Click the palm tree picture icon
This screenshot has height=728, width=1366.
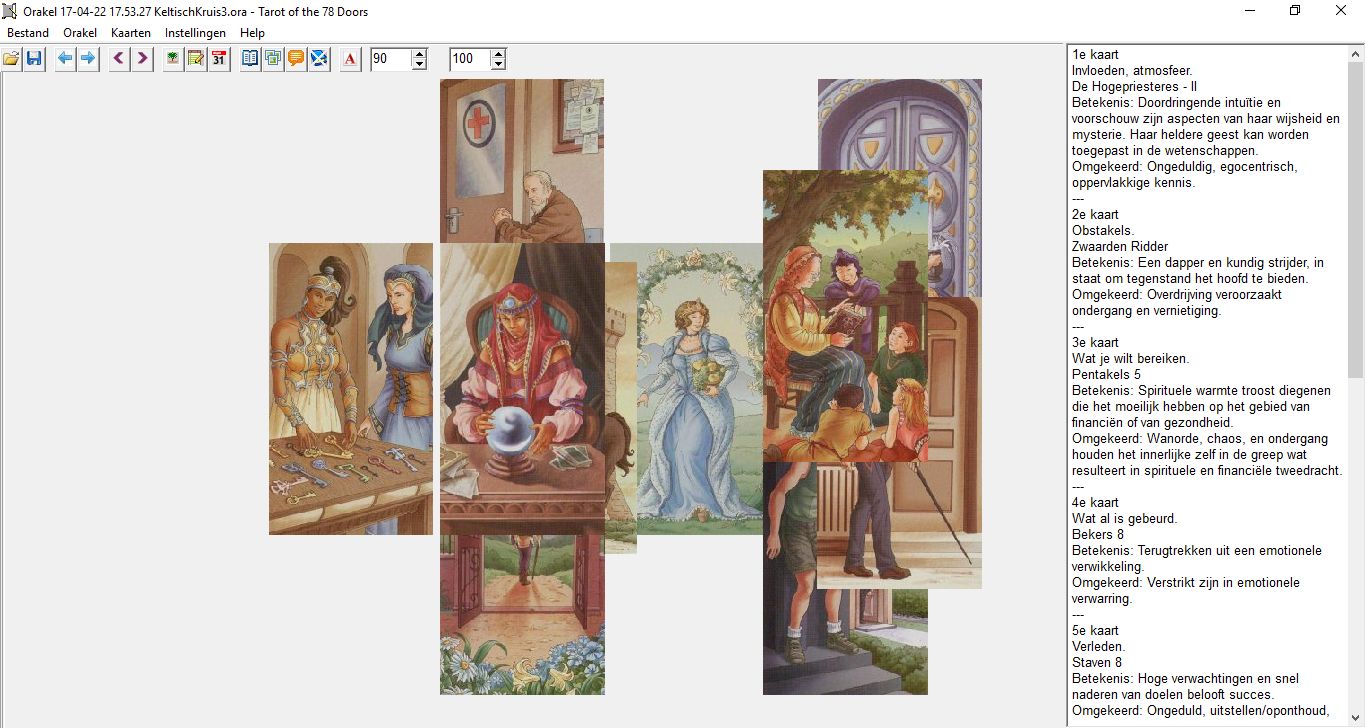[x=173, y=59]
